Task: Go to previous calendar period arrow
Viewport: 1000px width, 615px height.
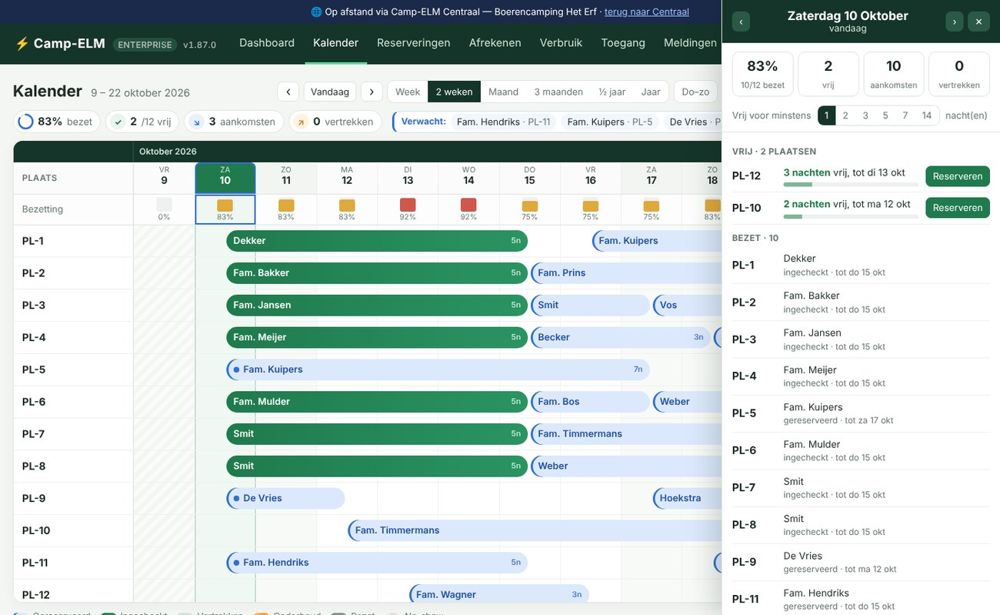Action: point(288,92)
